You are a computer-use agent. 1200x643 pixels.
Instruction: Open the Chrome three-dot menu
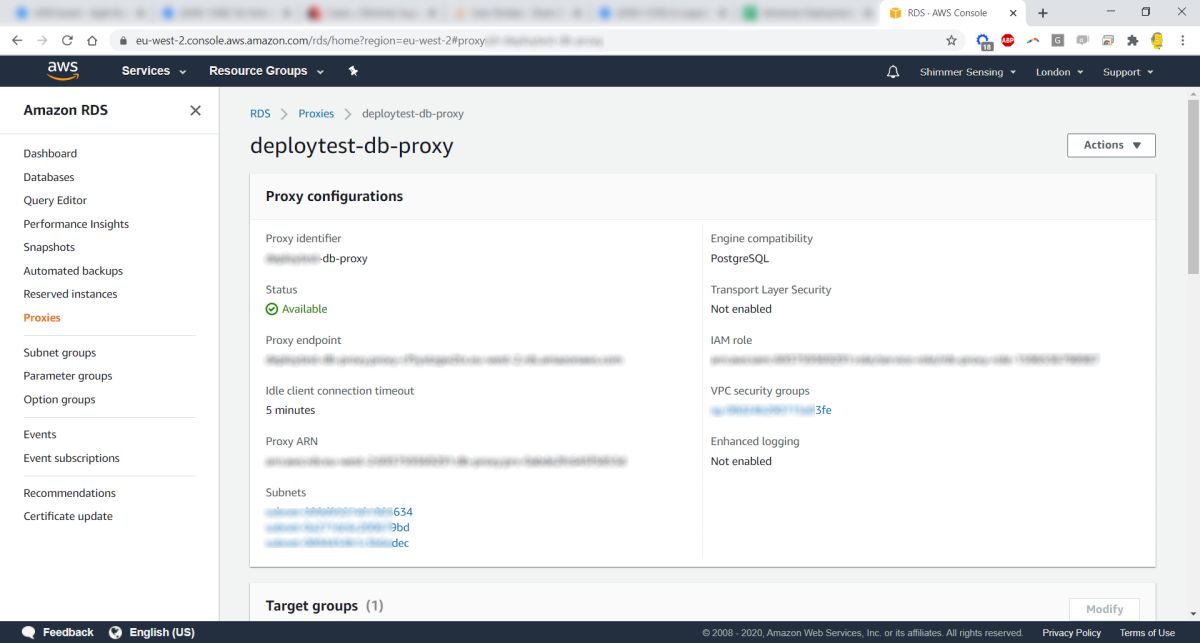pos(1182,41)
